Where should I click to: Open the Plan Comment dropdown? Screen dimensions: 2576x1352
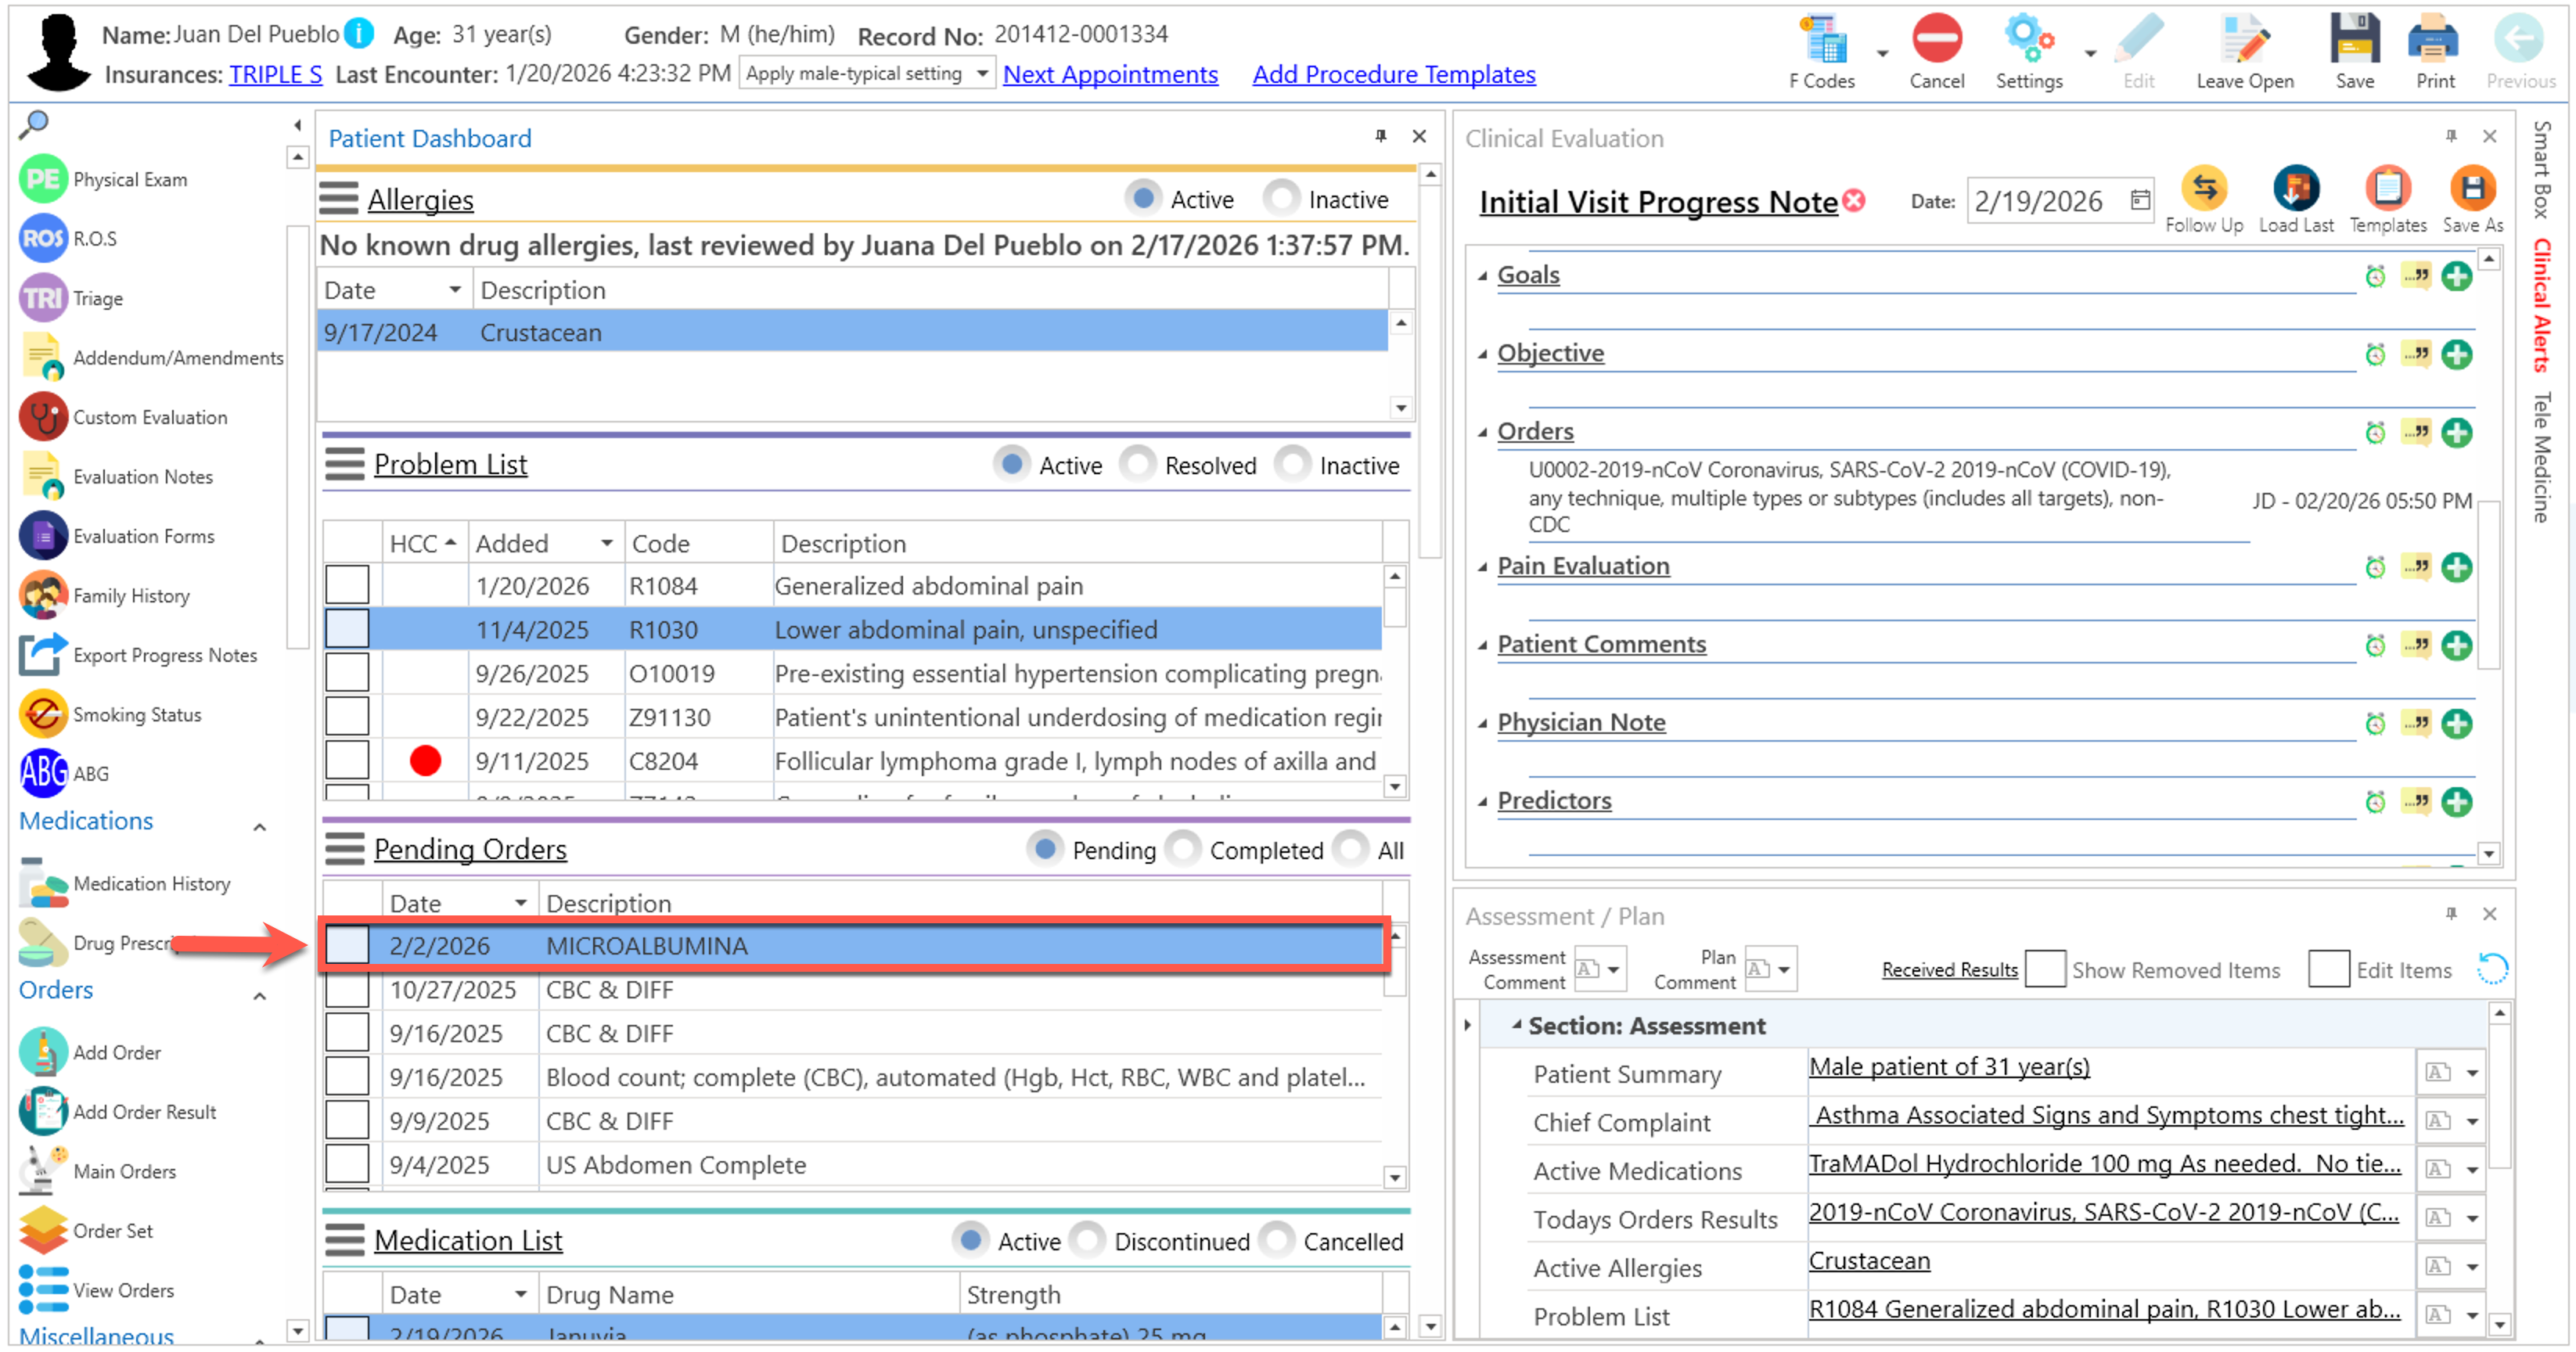[x=1783, y=969]
